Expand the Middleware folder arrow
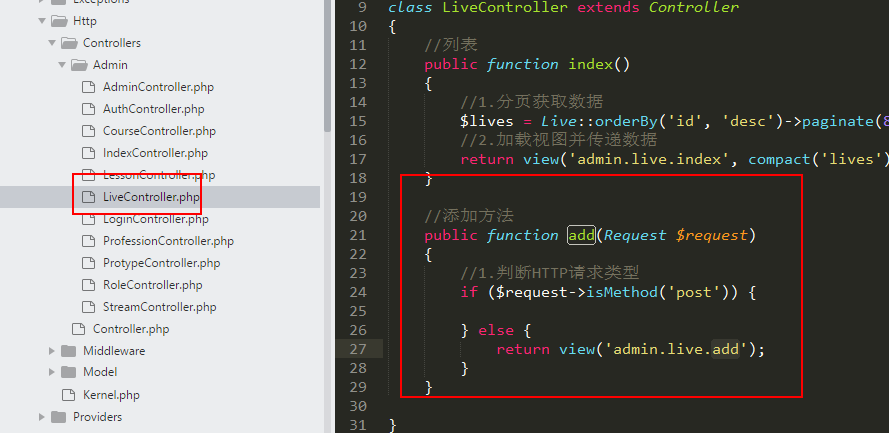The width and height of the screenshot is (889, 433). coord(51,351)
